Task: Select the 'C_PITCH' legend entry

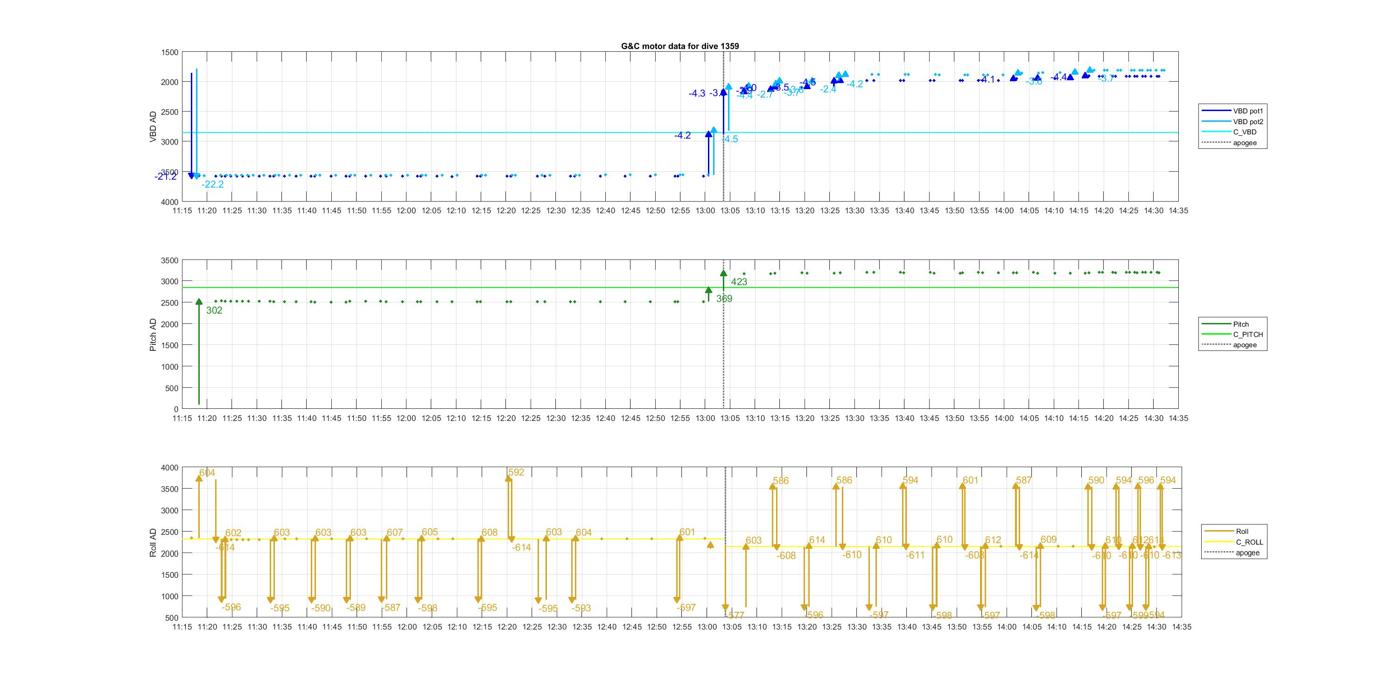Action: (1248, 334)
